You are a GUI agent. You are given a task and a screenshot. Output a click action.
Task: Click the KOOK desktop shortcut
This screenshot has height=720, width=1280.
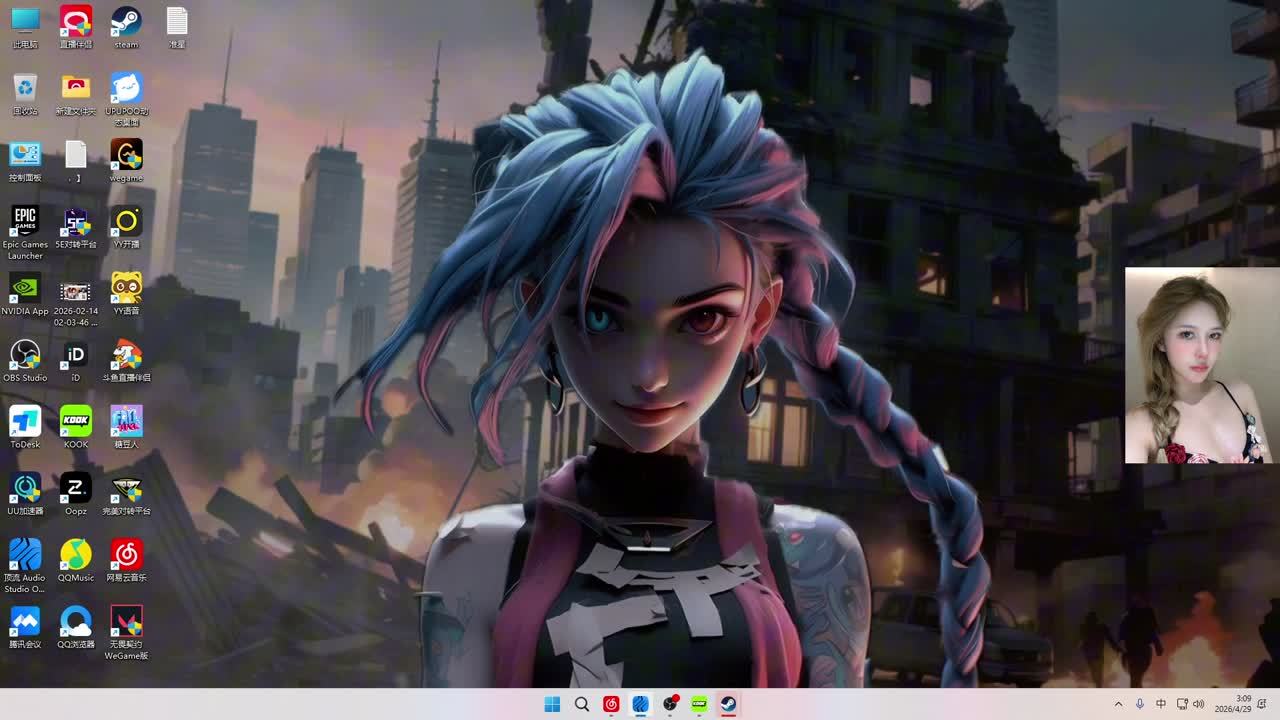tap(76, 421)
